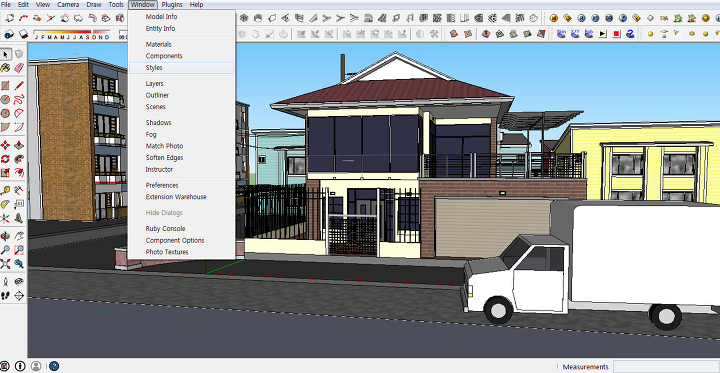The width and height of the screenshot is (720, 373).
Task: Choose the Rectangle drawing tool
Action: click(x=6, y=86)
